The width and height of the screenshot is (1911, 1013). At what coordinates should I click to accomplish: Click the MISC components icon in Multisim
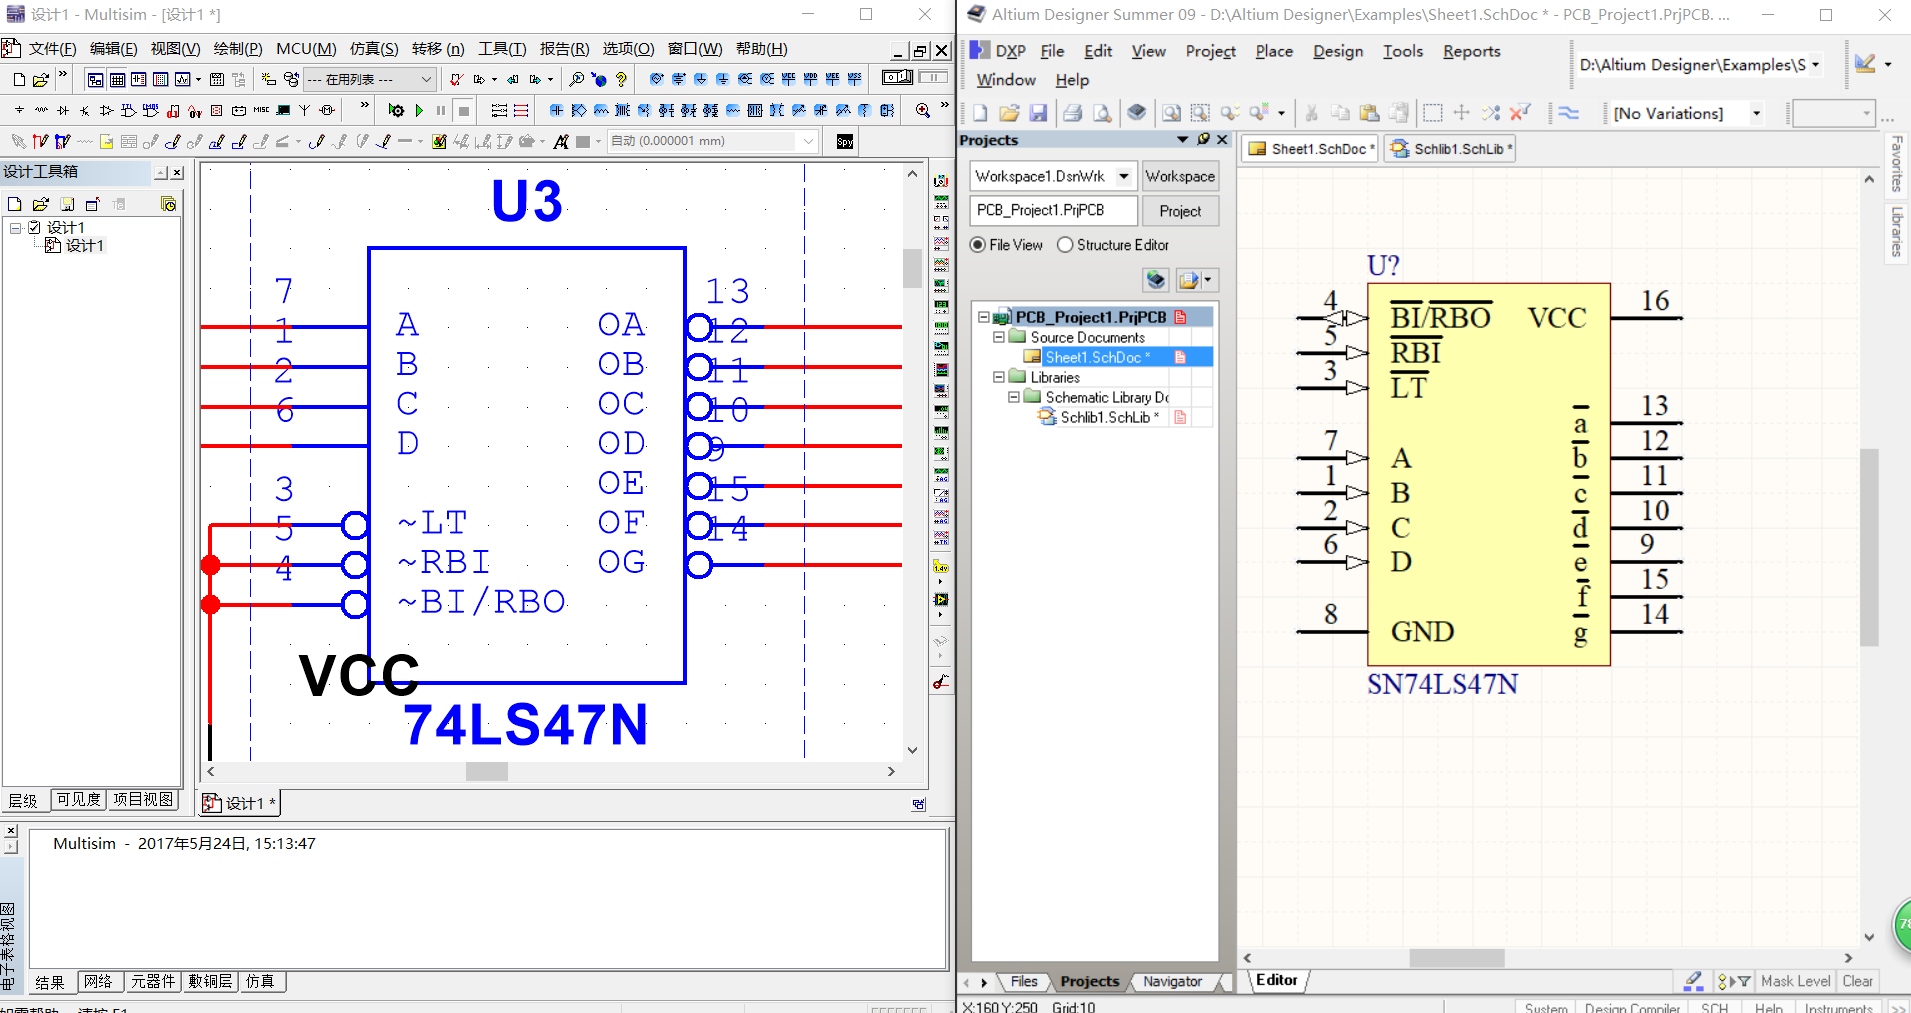coord(261,110)
